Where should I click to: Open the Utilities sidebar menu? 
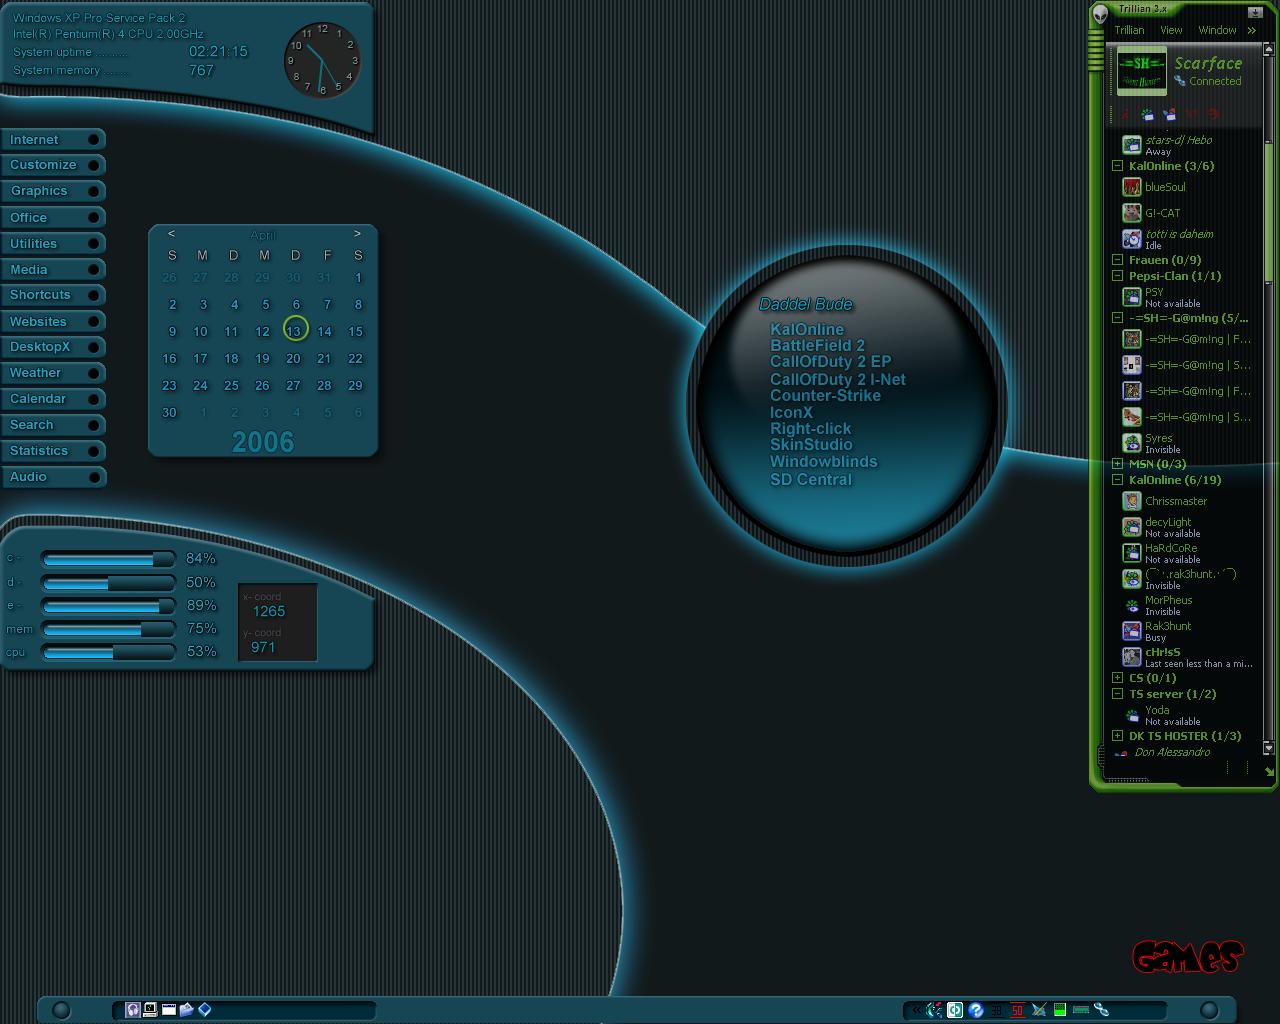[x=53, y=244]
